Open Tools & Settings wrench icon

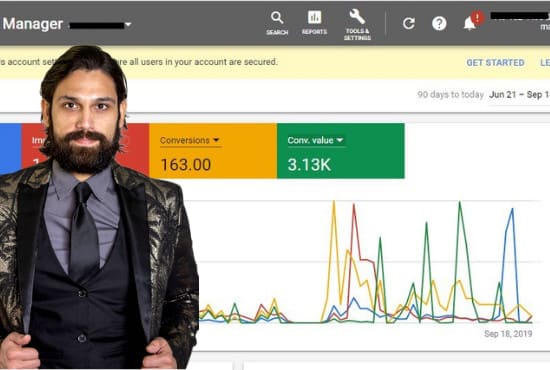(x=357, y=25)
